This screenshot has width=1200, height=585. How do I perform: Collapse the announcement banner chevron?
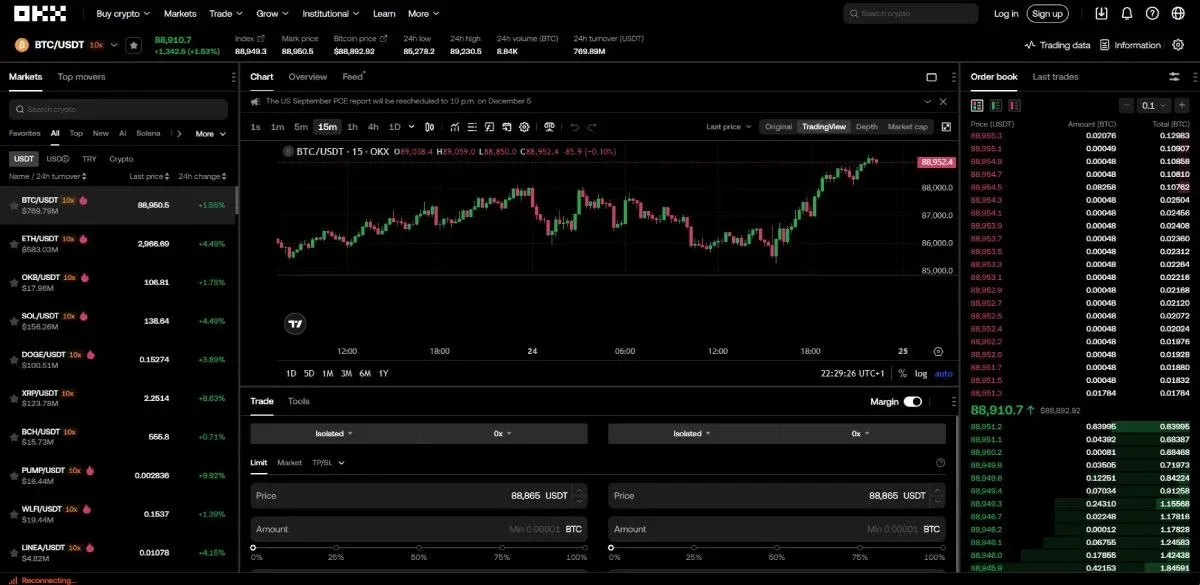tap(926, 101)
